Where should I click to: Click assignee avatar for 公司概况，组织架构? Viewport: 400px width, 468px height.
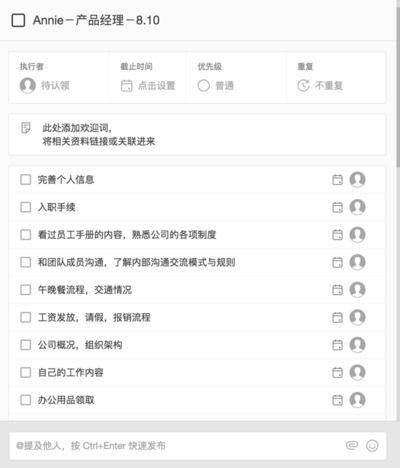[357, 345]
